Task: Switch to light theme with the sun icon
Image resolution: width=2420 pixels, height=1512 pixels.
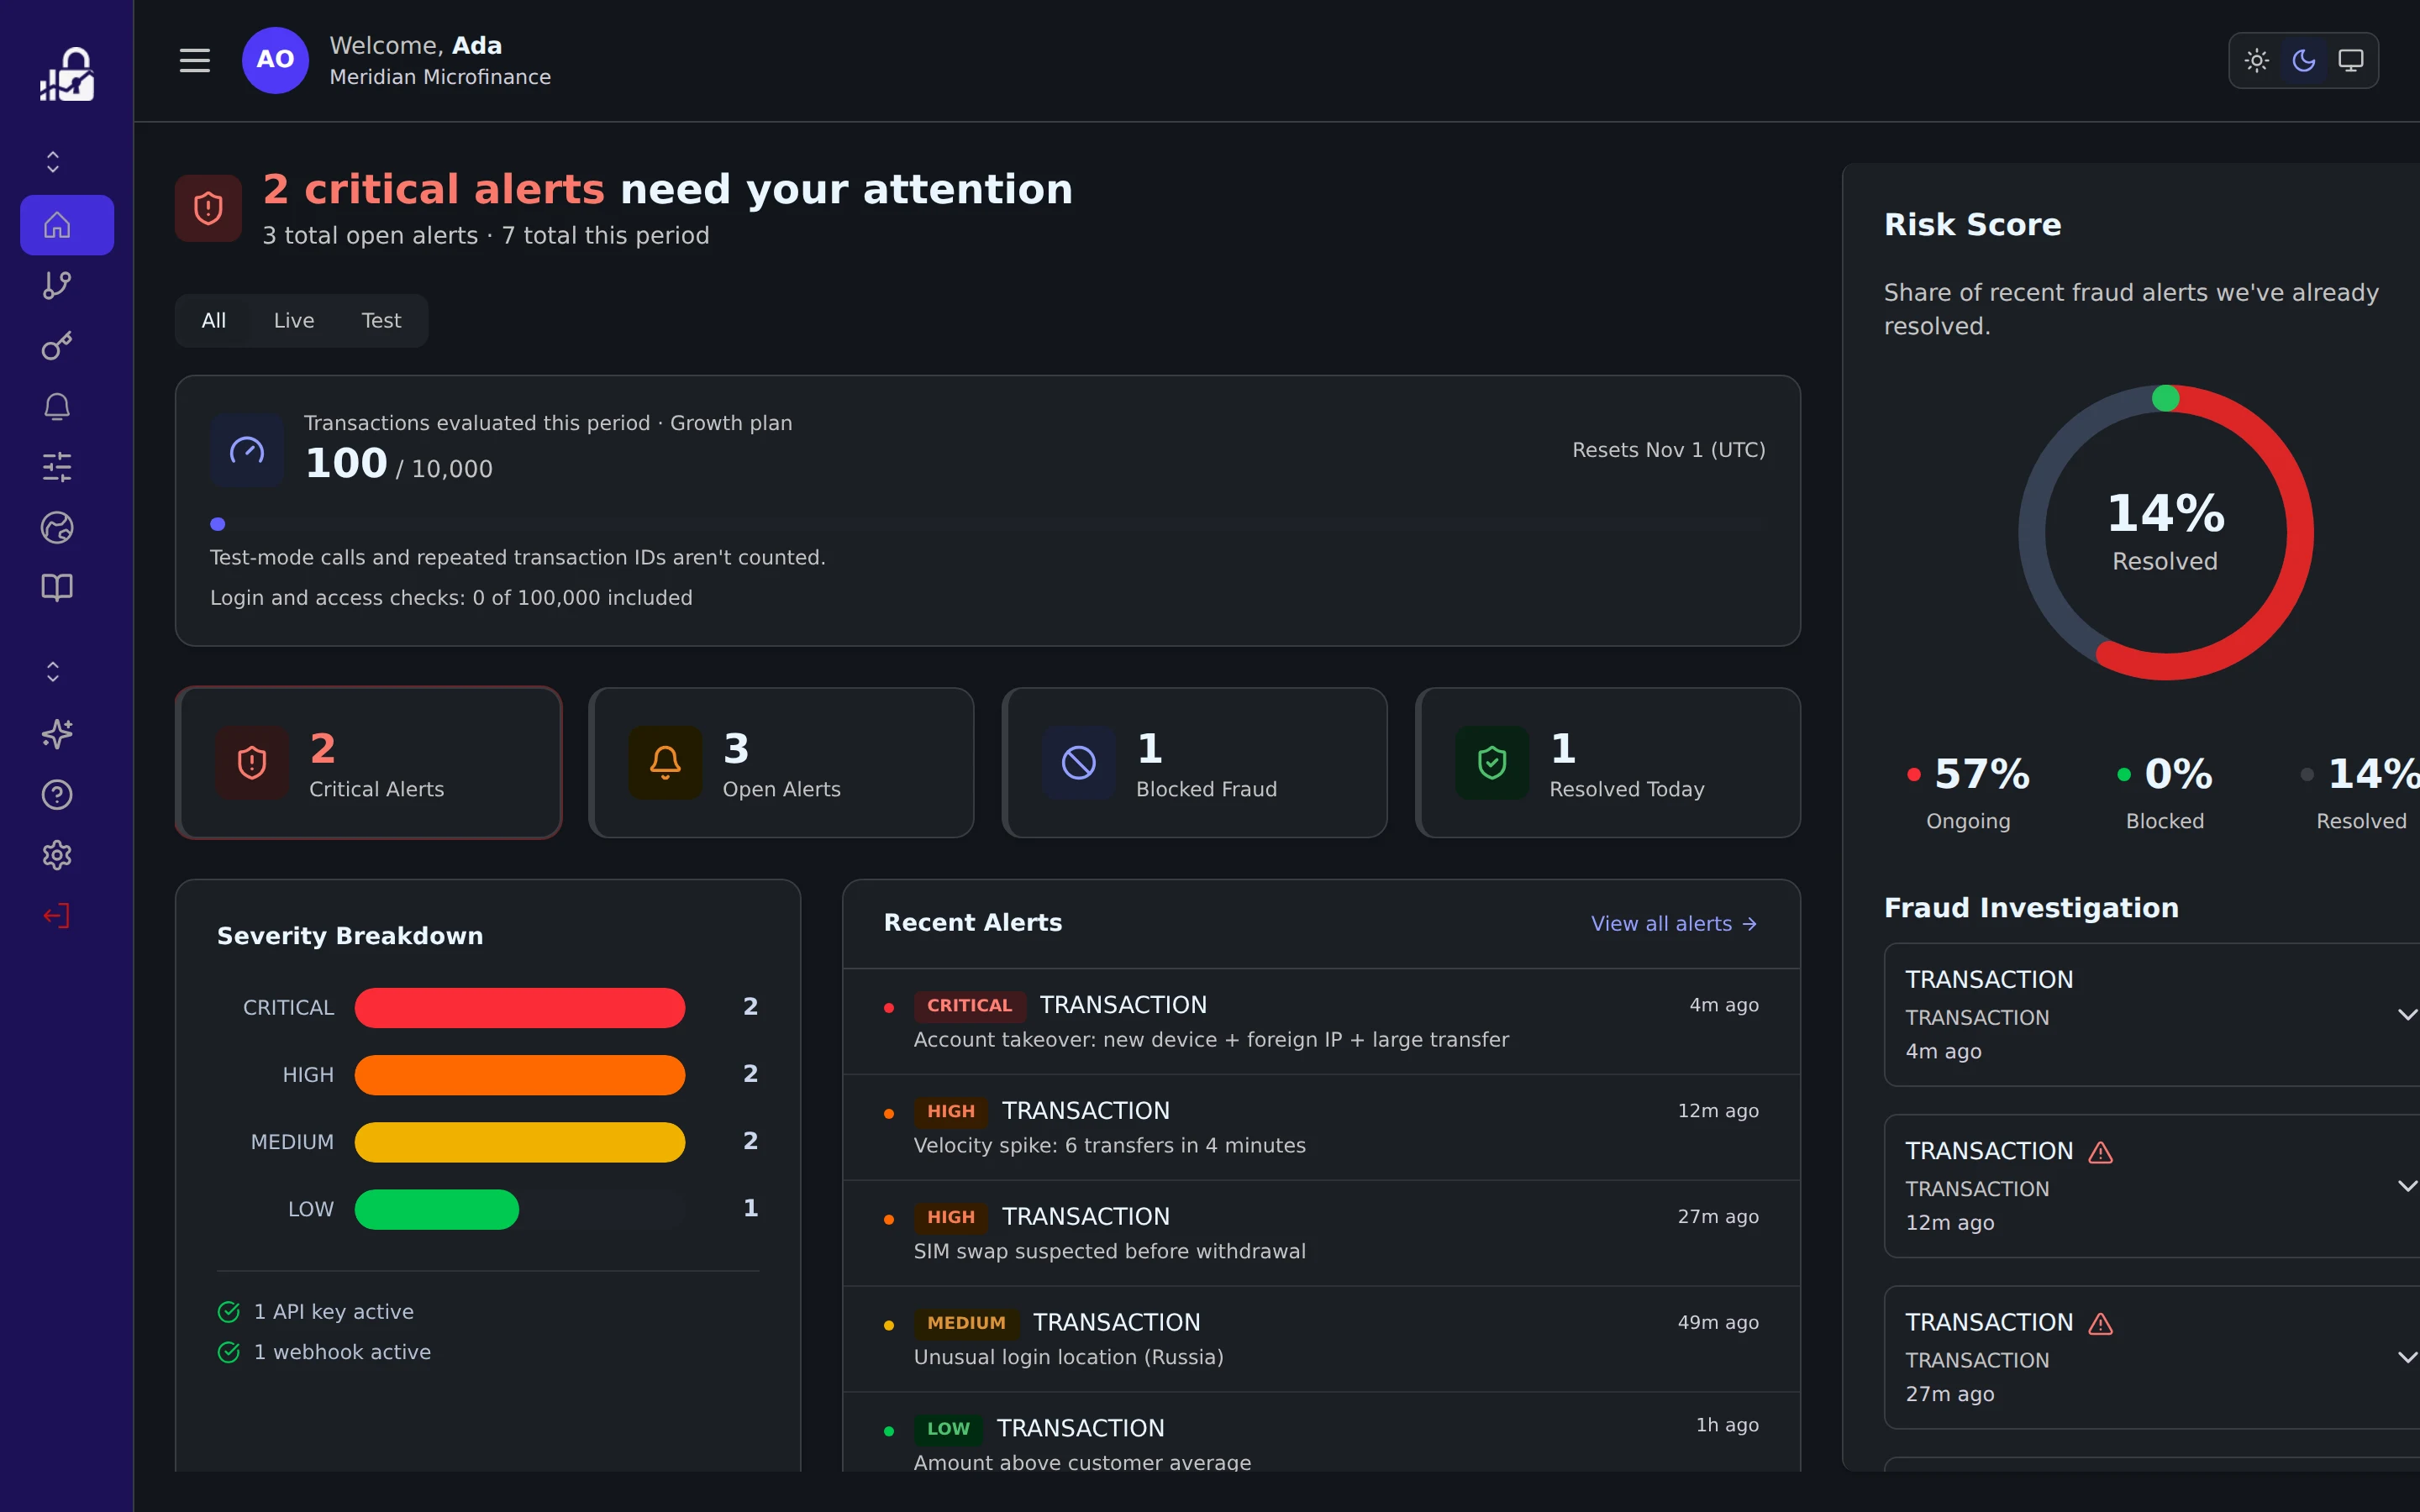Action: pos(2257,60)
